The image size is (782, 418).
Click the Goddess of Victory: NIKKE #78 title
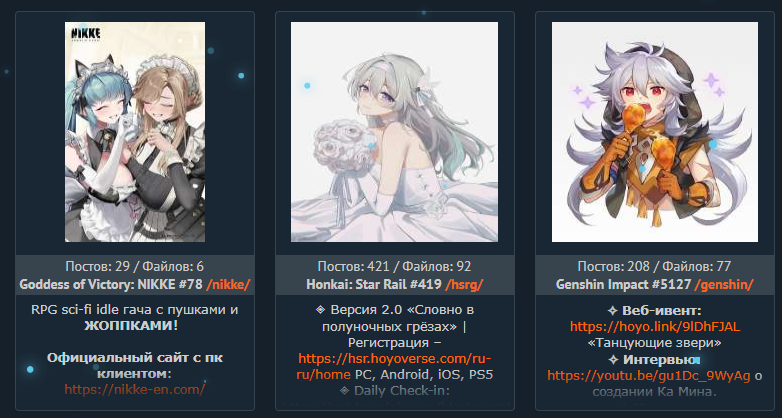coord(111,285)
